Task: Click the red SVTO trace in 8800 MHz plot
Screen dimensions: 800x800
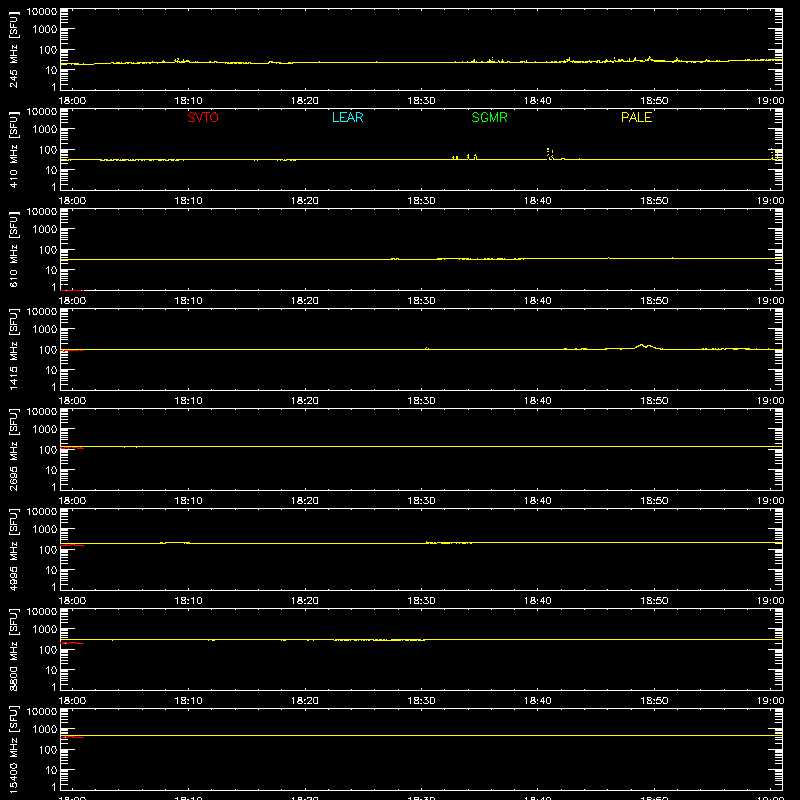Action: tap(72, 643)
